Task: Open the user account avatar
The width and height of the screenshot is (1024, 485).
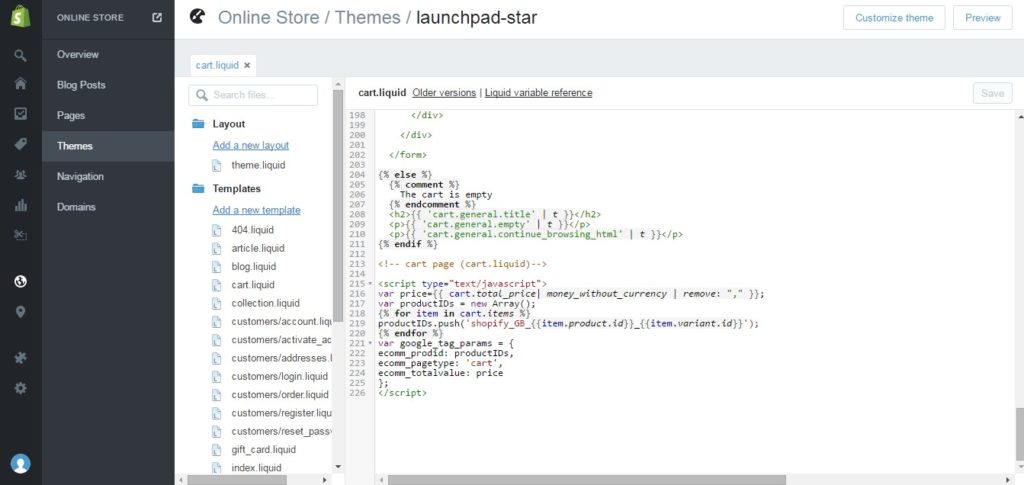Action: click(x=20, y=463)
